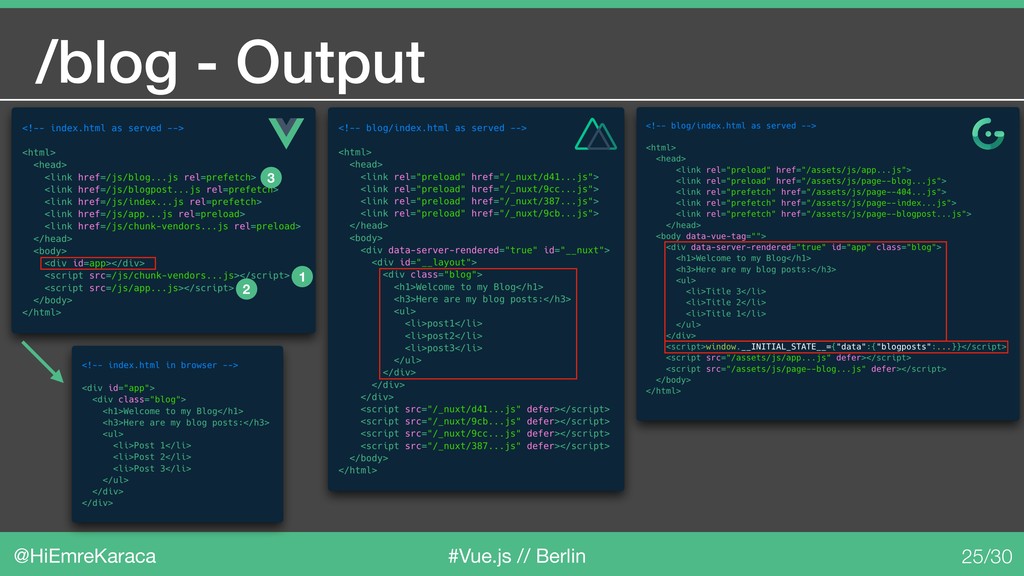Click the deferred script "/_nuxt/9cb...js" line
The image size is (1024, 576).
(485, 421)
